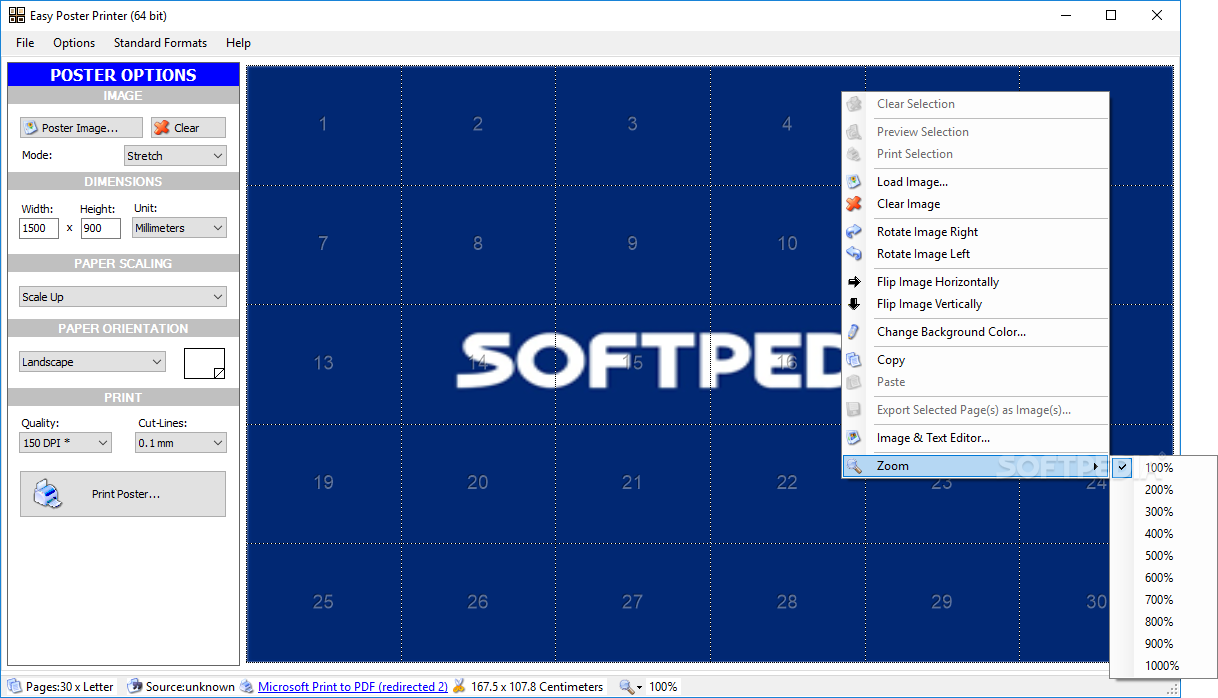Viewport: 1218px width, 698px height.
Task: Select poster page tile 8
Action: tap(479, 244)
